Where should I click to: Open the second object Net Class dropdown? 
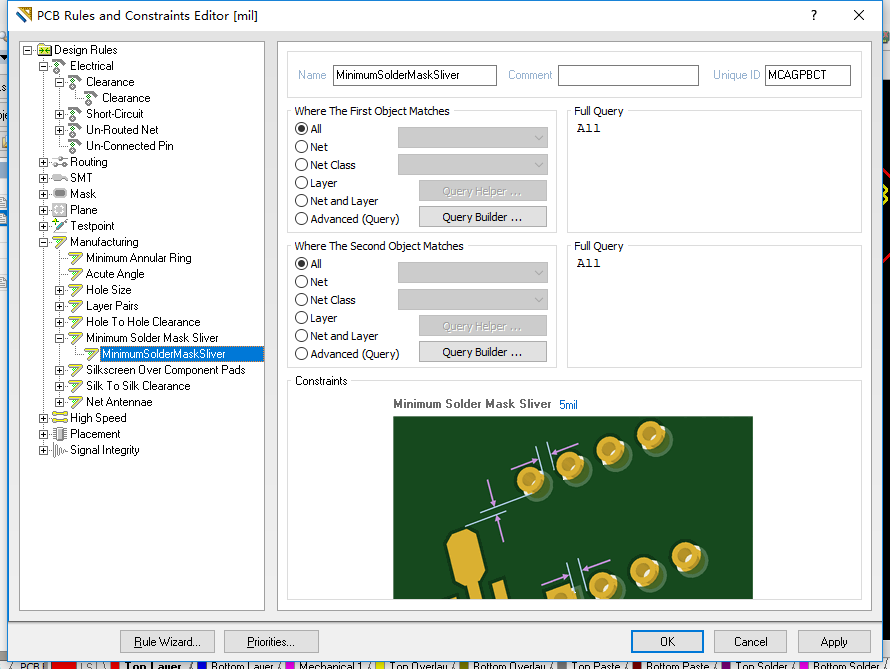473,300
